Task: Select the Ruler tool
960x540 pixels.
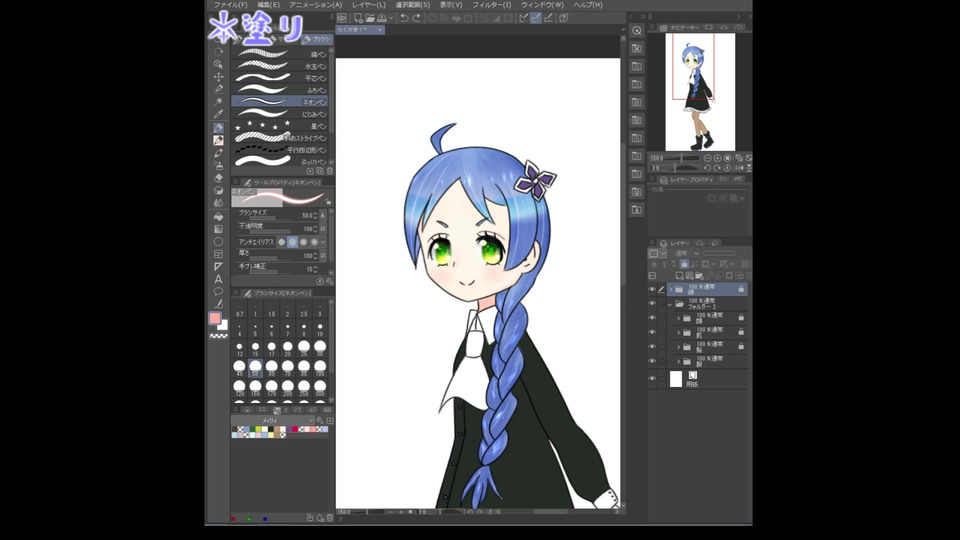Action: click(218, 266)
